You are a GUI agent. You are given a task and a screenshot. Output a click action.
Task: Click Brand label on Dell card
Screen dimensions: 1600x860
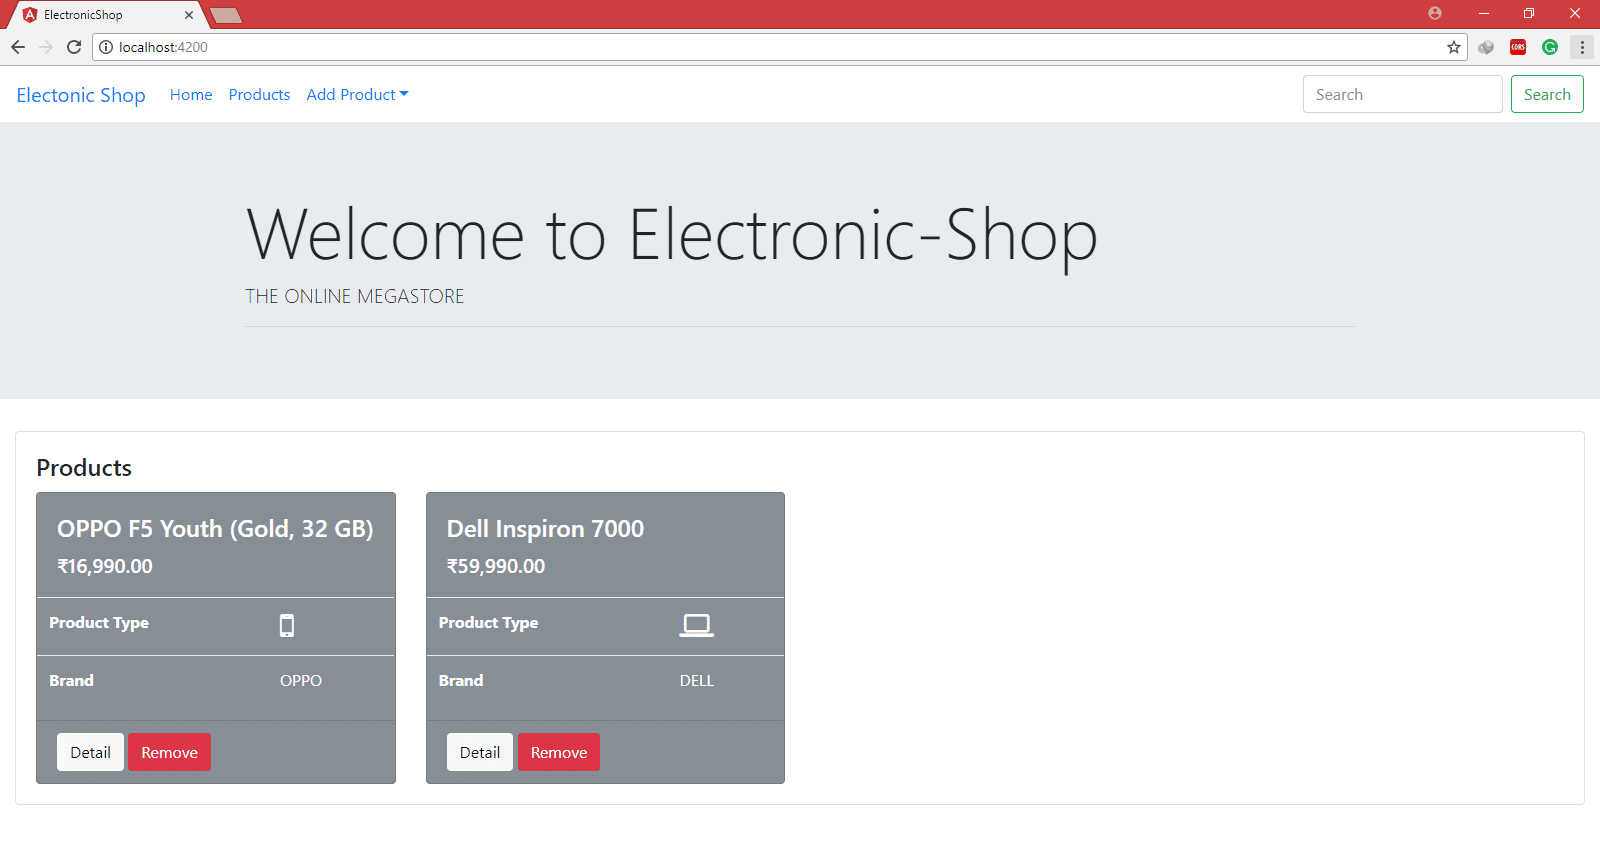click(461, 680)
